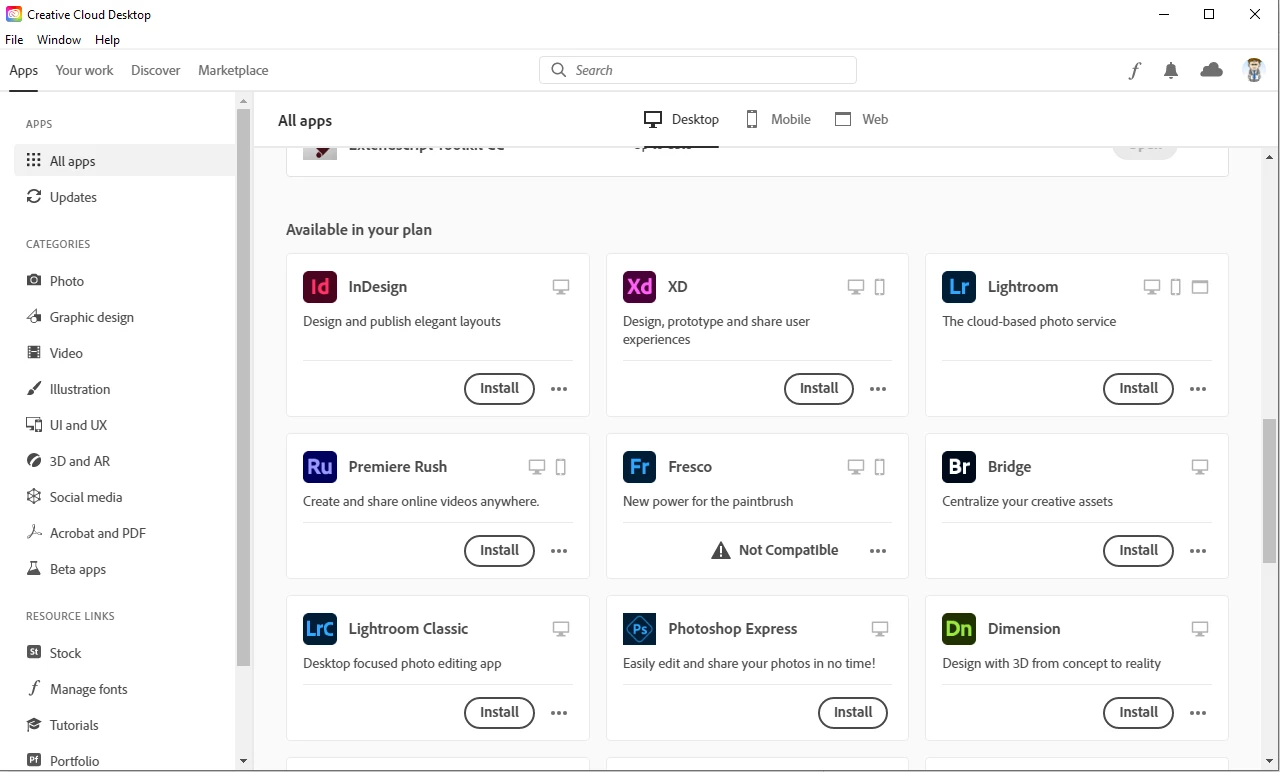Open the Stock resource link
Screen dimensions: 1280x772
coord(125,653)
